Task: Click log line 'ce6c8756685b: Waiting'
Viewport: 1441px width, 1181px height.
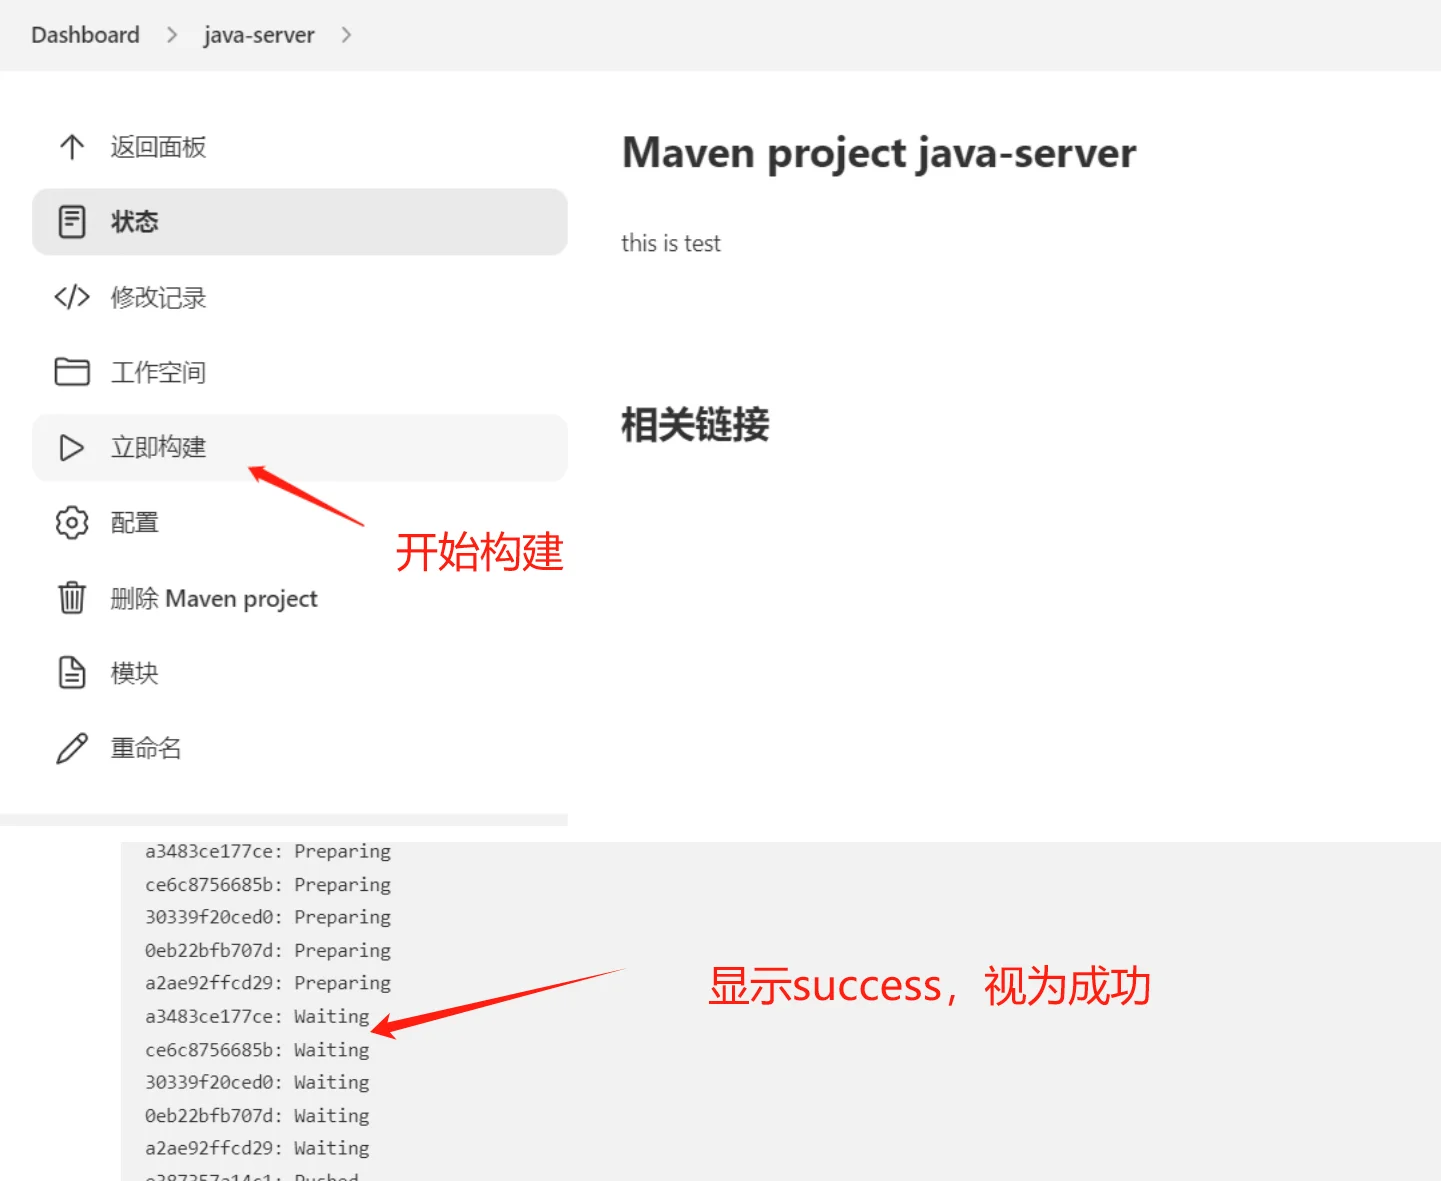Action: tap(257, 1050)
